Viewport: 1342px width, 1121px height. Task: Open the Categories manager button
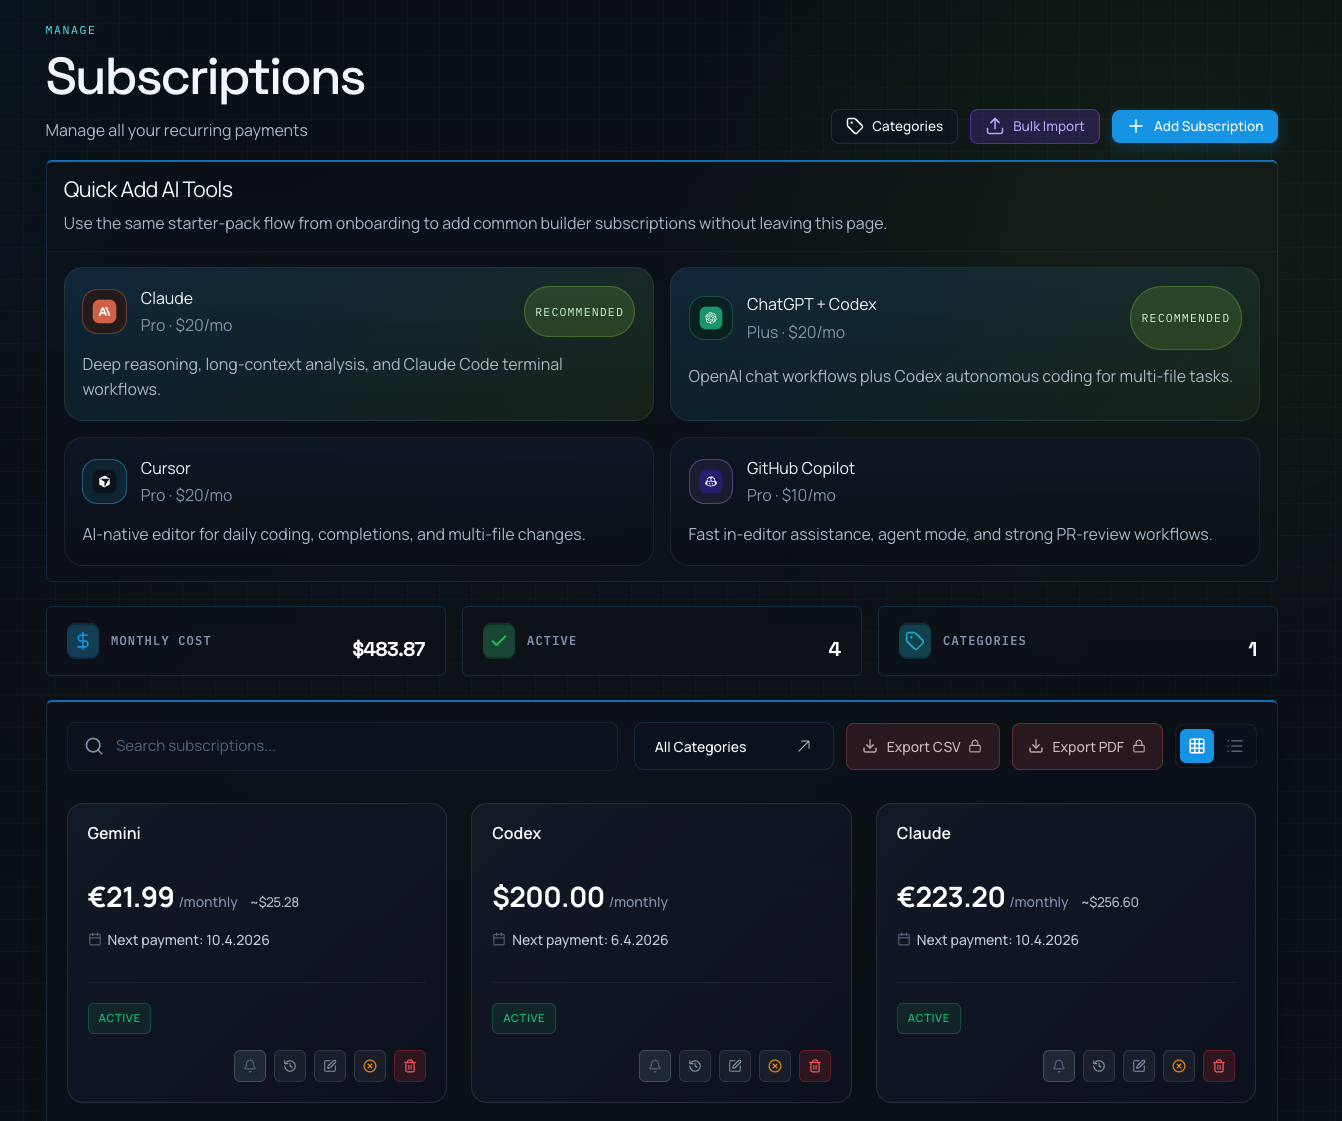pyautogui.click(x=894, y=126)
